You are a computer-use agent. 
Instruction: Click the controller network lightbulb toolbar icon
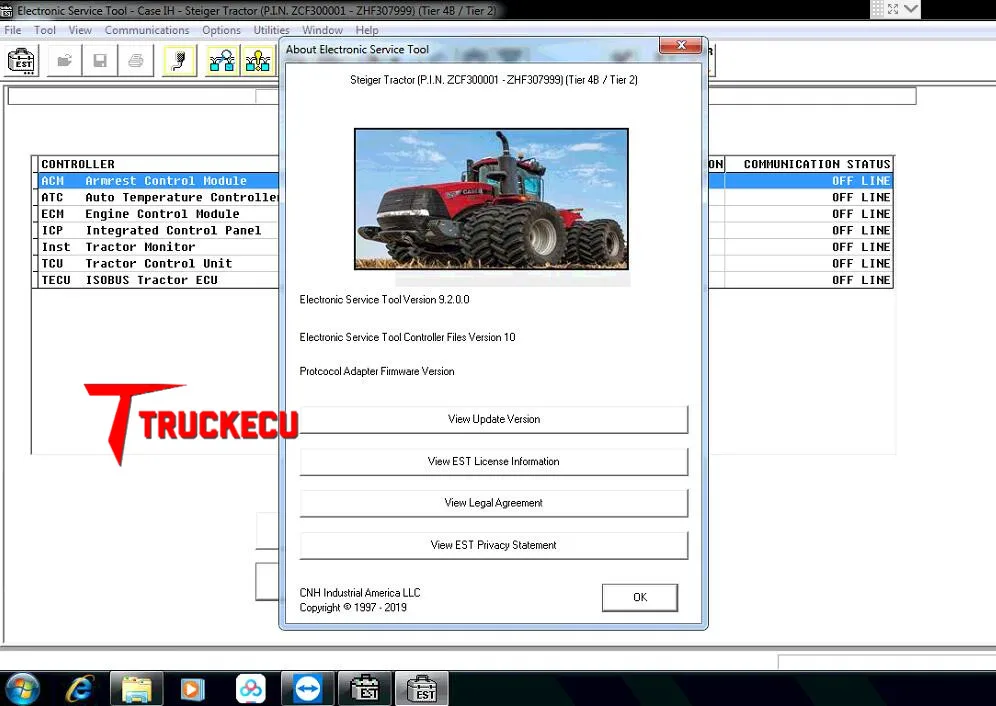coord(258,61)
